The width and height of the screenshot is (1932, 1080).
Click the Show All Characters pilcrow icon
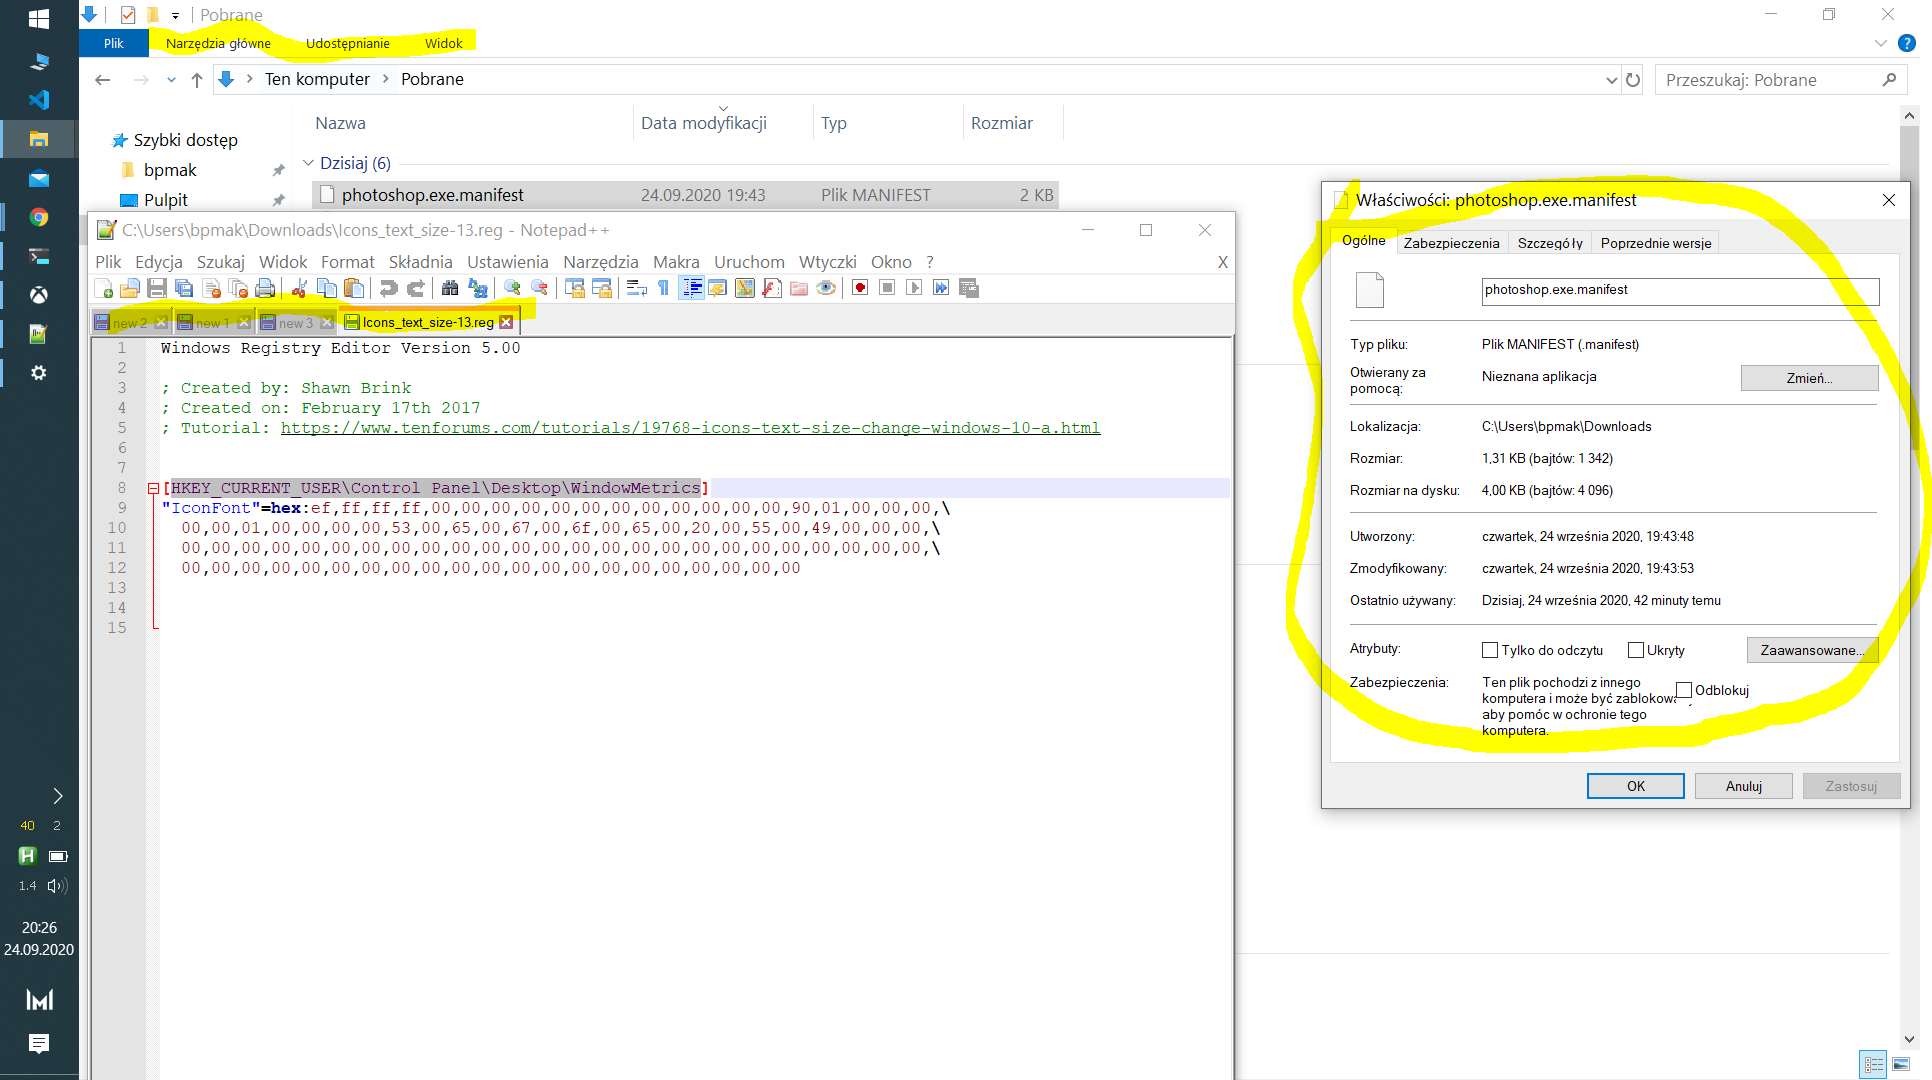click(x=663, y=289)
